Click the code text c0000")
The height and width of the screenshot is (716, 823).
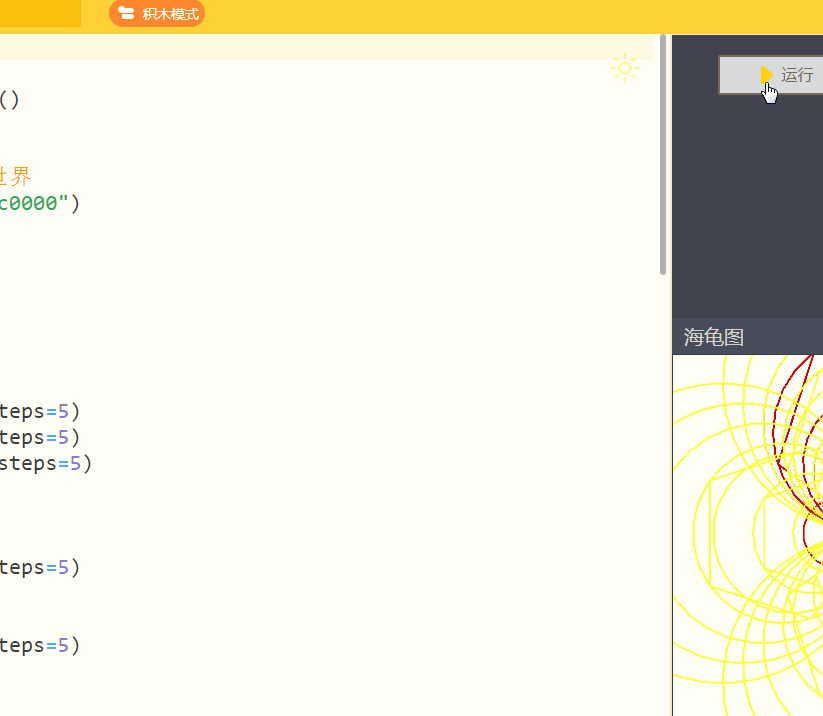click(39, 203)
